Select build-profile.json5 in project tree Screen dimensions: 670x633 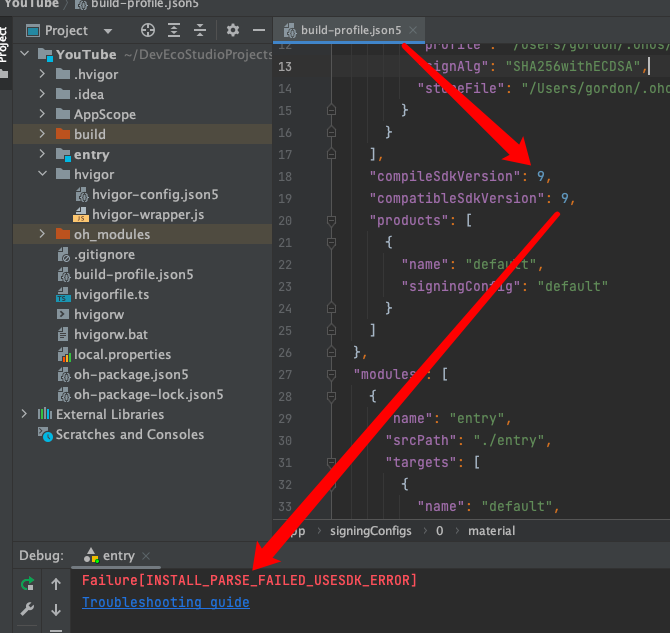[134, 274]
